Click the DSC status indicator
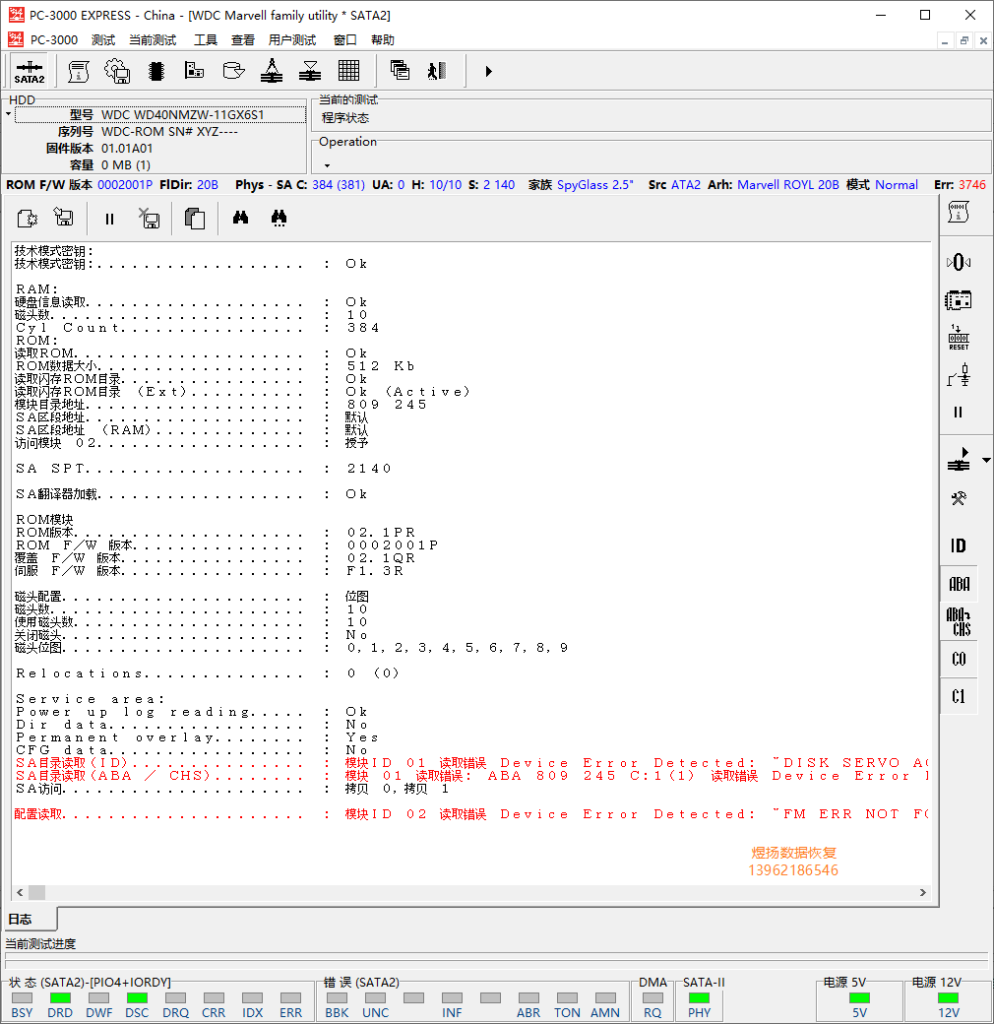The height and width of the screenshot is (1024, 994). pos(137,998)
